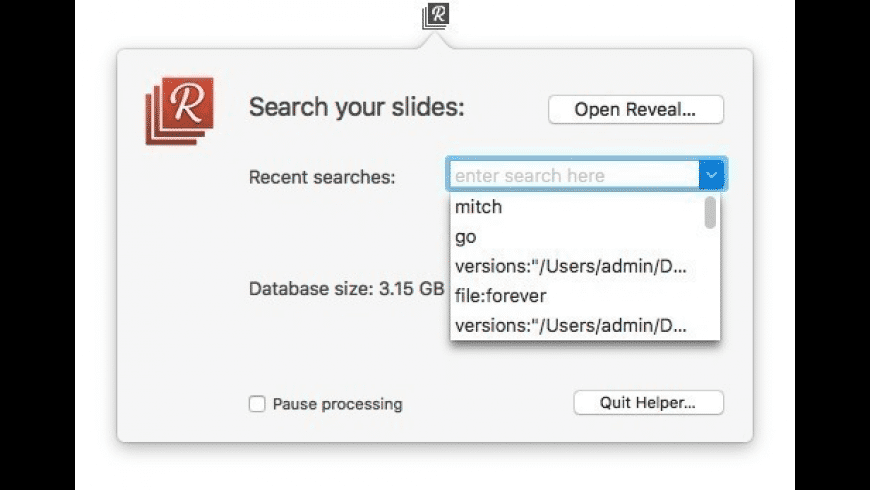Click the recent searches list scrollbar thumb
Image resolution: width=870 pixels, height=490 pixels.
pyautogui.click(x=710, y=212)
